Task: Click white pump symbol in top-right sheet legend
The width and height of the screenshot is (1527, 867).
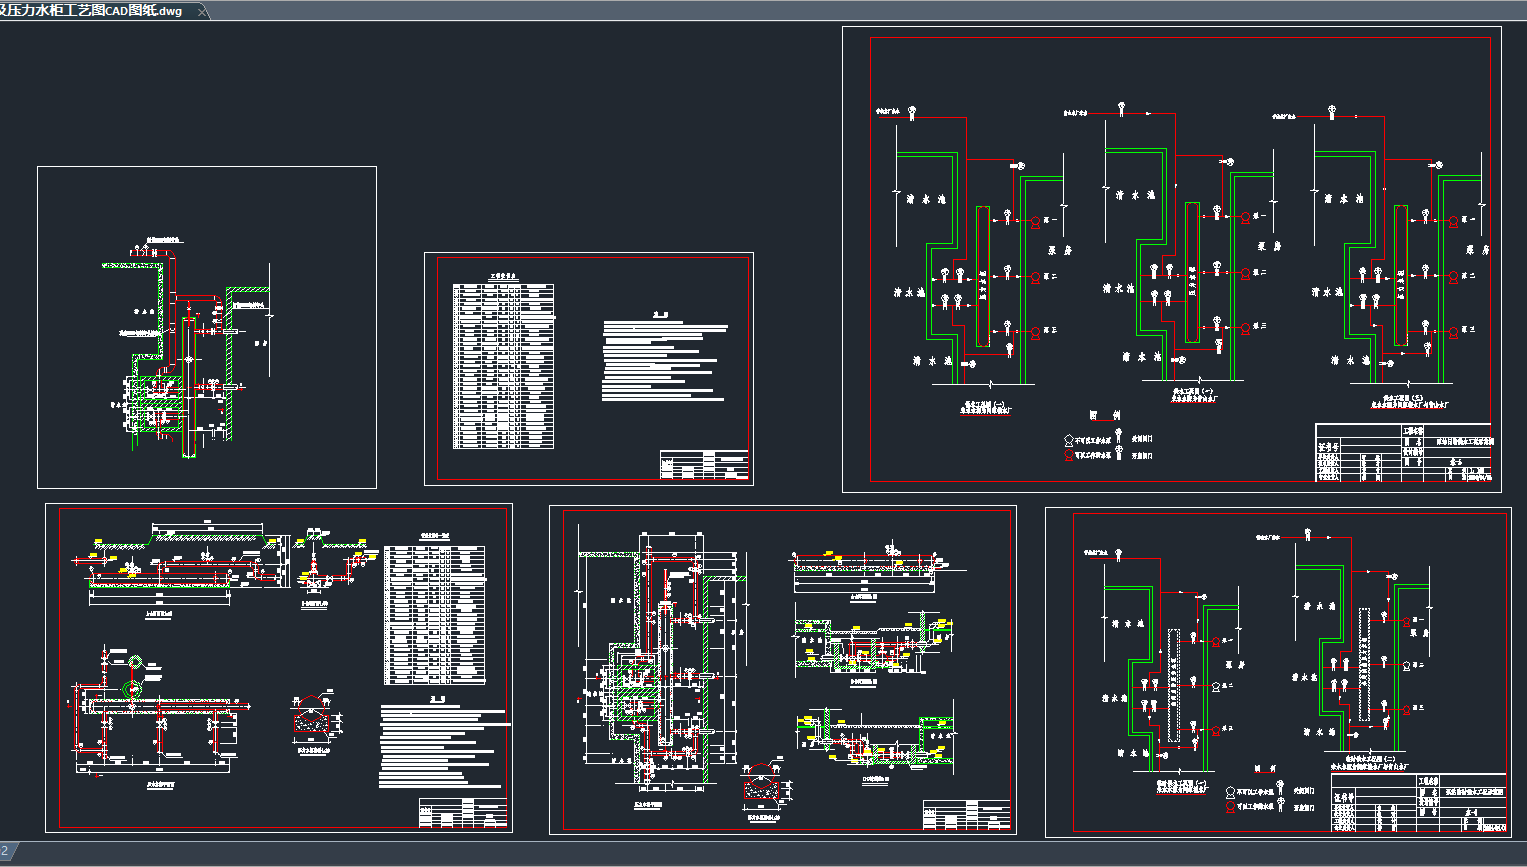Action: 1068,439
